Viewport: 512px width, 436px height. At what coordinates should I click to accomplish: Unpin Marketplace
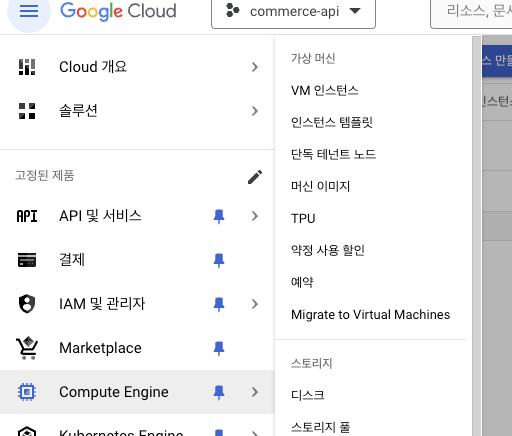(x=219, y=348)
